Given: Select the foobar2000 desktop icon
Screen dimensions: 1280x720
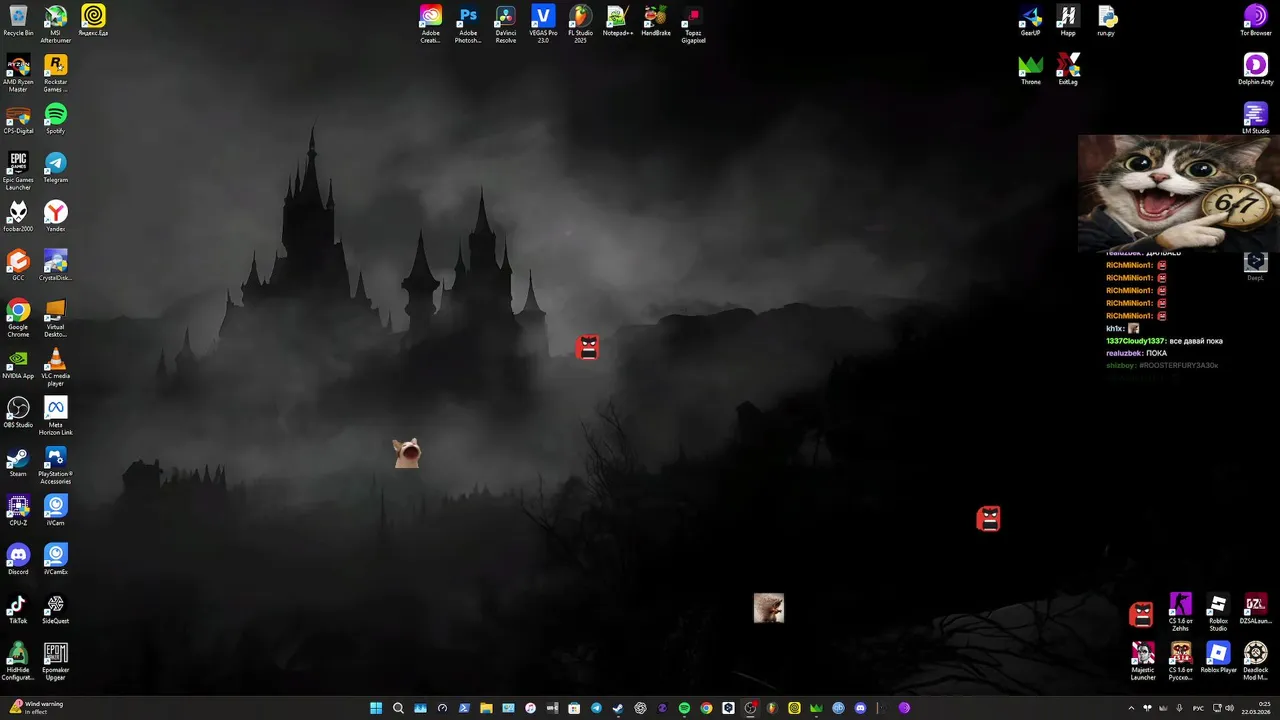Looking at the screenshot, I should coord(18,216).
